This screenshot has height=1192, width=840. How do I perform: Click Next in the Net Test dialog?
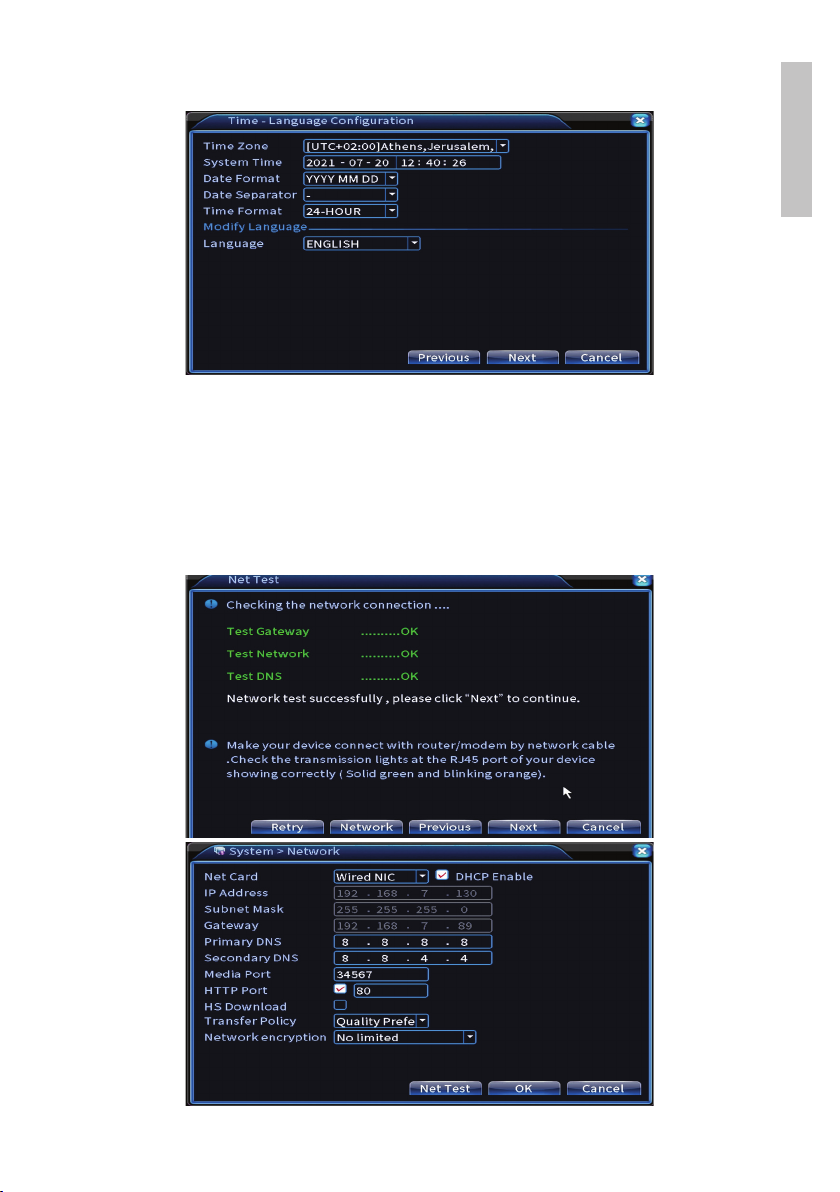(x=524, y=827)
